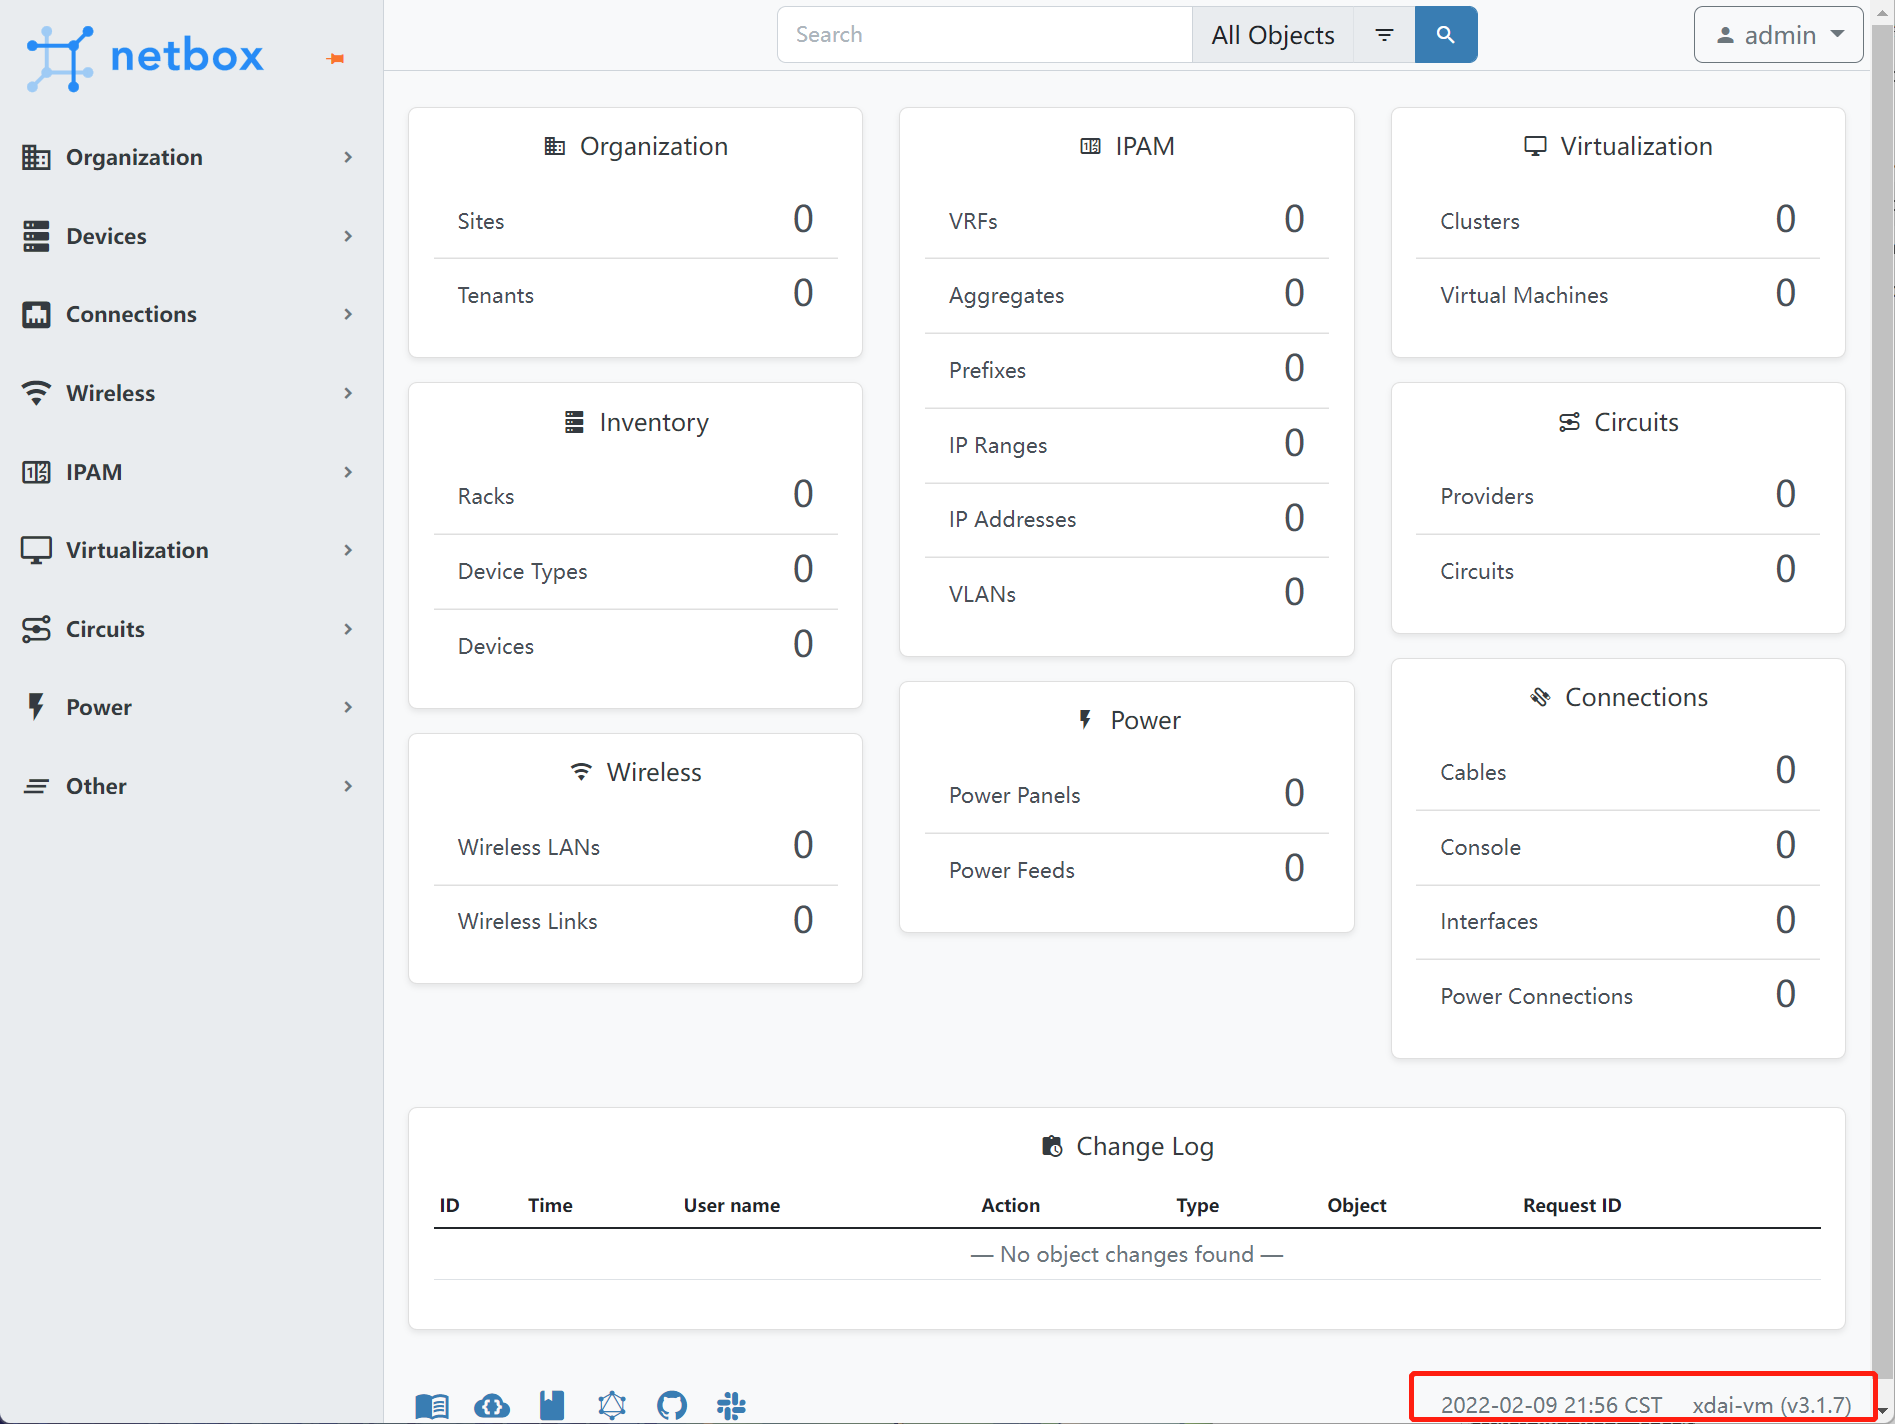
Task: Click into the Search input field
Action: click(x=984, y=35)
